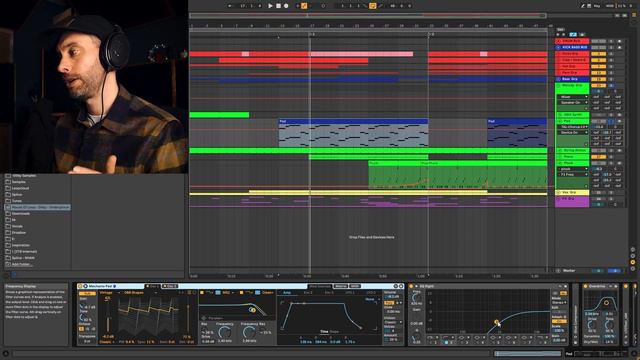
Task: Open the MIDI tab in Wavetable
Action: point(355,286)
